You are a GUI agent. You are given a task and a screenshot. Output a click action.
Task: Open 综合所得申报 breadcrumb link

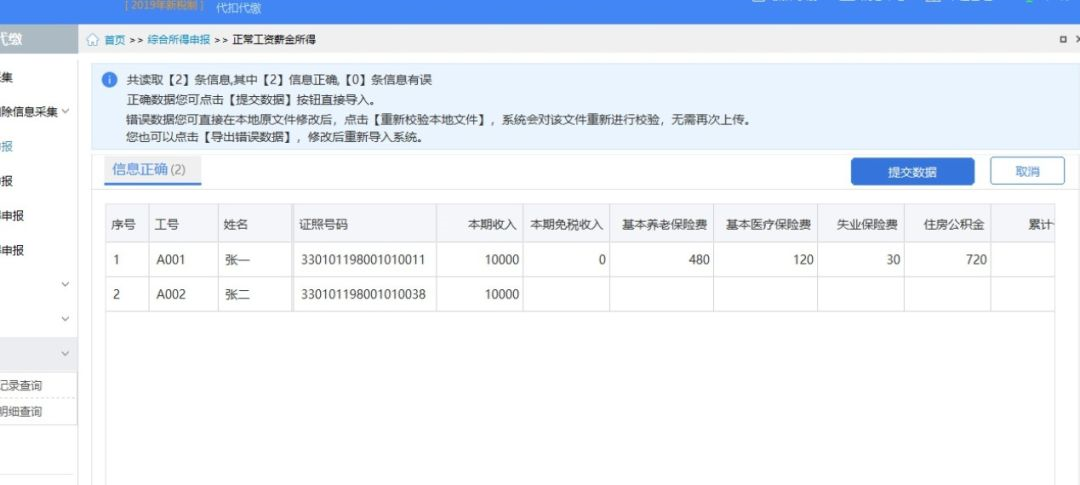(x=178, y=40)
